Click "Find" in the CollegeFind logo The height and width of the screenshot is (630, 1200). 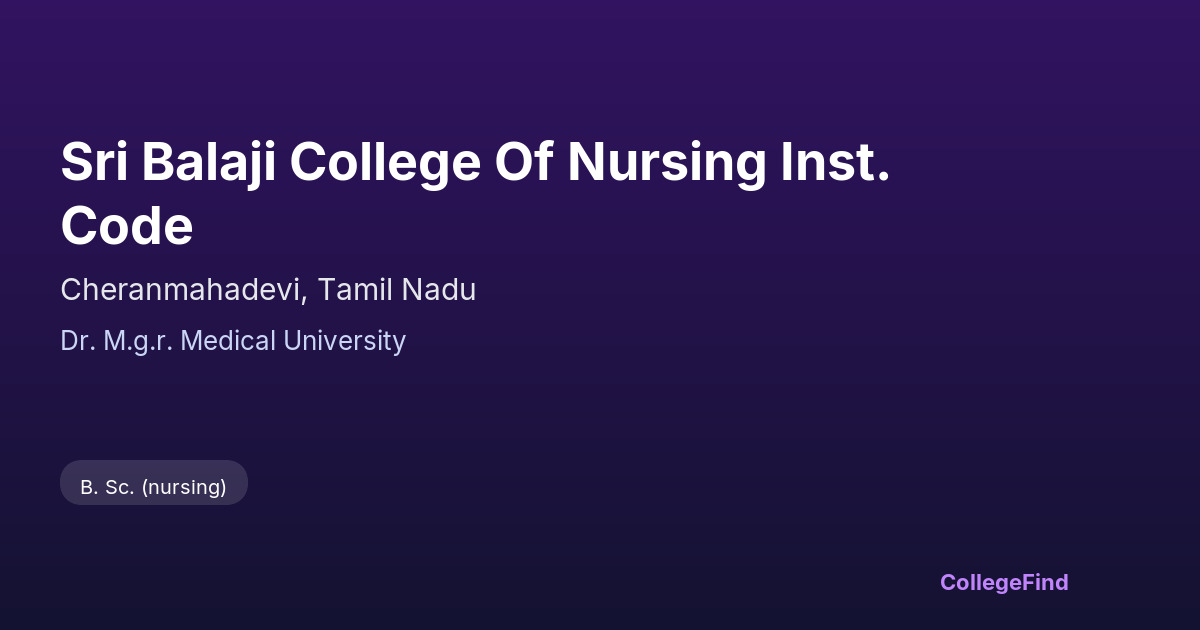coord(1043,582)
